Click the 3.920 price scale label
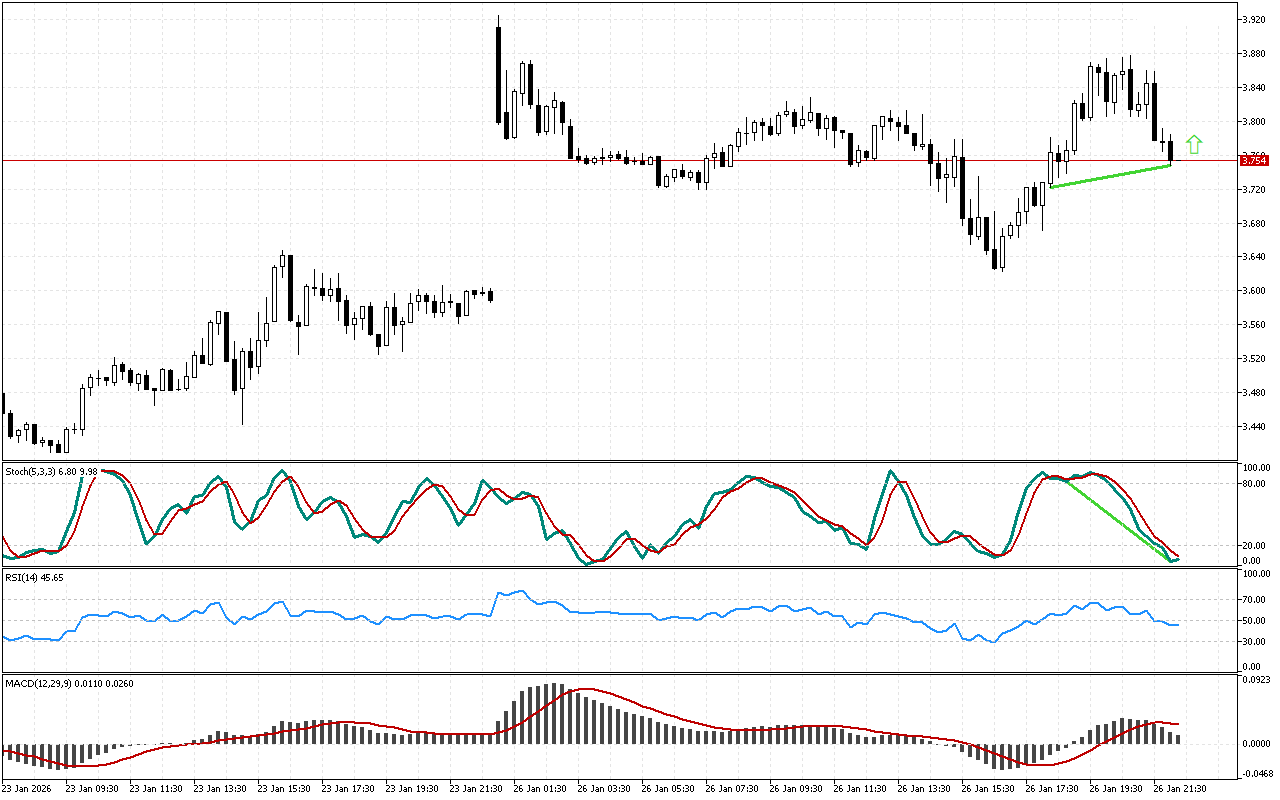1280x800 pixels. tap(1254, 20)
